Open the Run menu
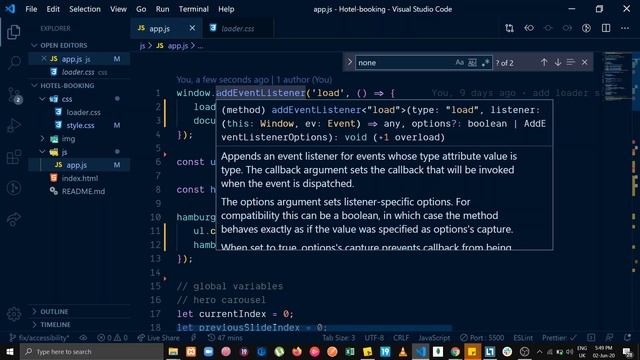The height and width of the screenshot is (360, 640). click(x=162, y=9)
